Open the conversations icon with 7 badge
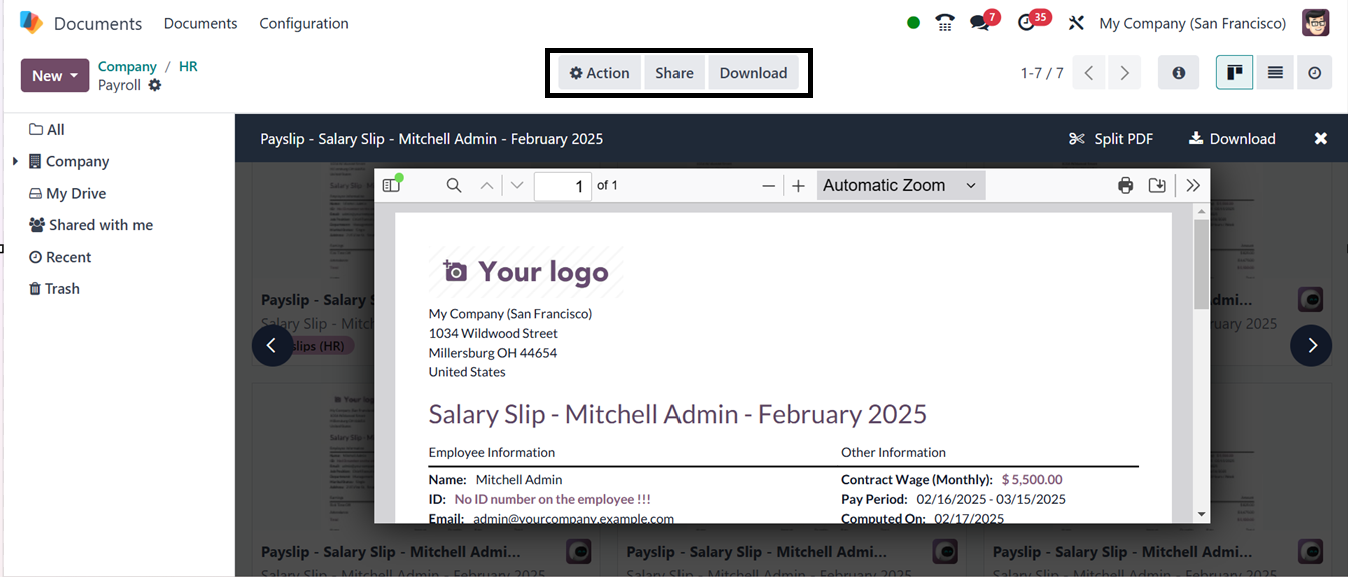 [x=980, y=23]
